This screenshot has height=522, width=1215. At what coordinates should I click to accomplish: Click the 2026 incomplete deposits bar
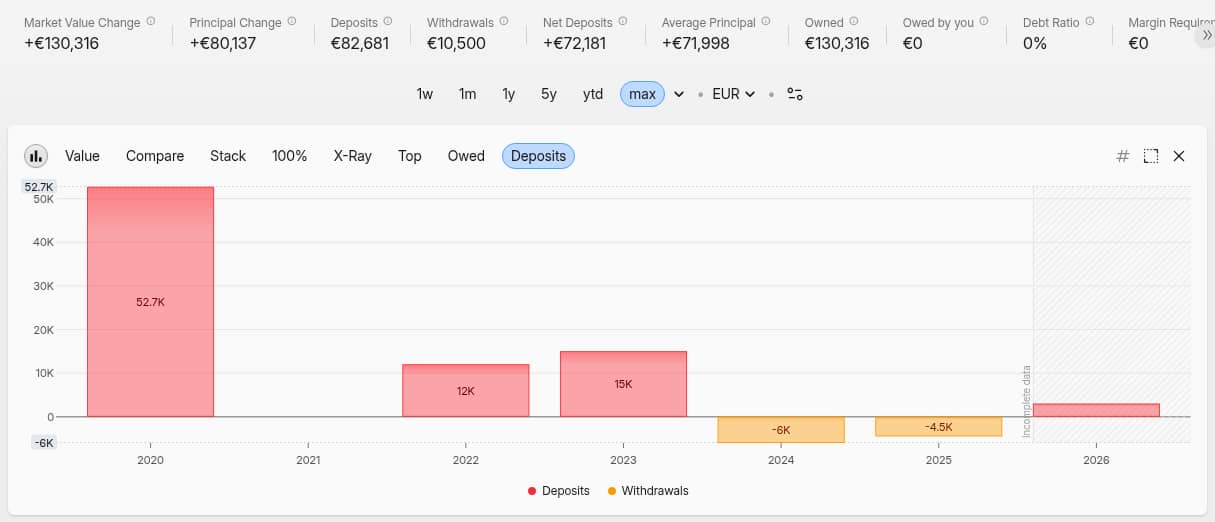tap(1096, 410)
